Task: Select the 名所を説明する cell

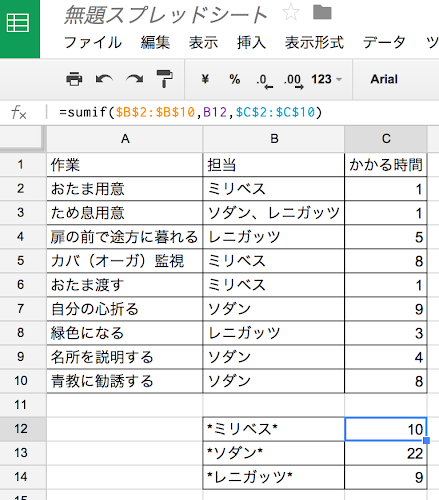Action: (125, 357)
